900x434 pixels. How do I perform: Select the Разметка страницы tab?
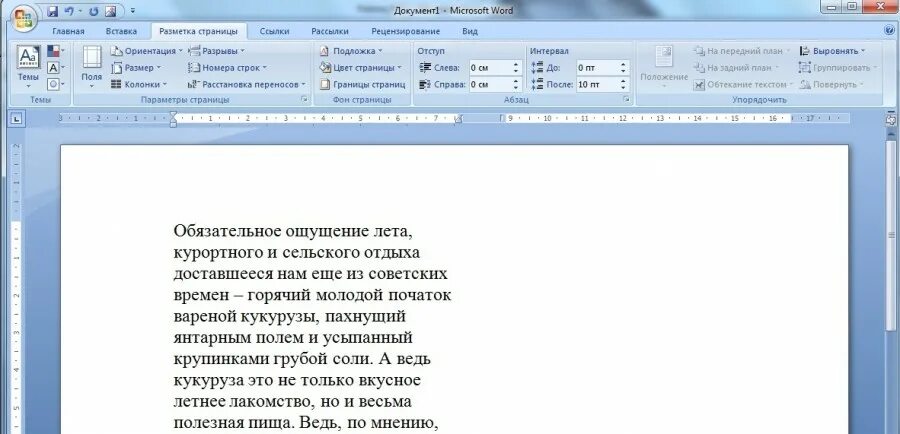click(198, 32)
